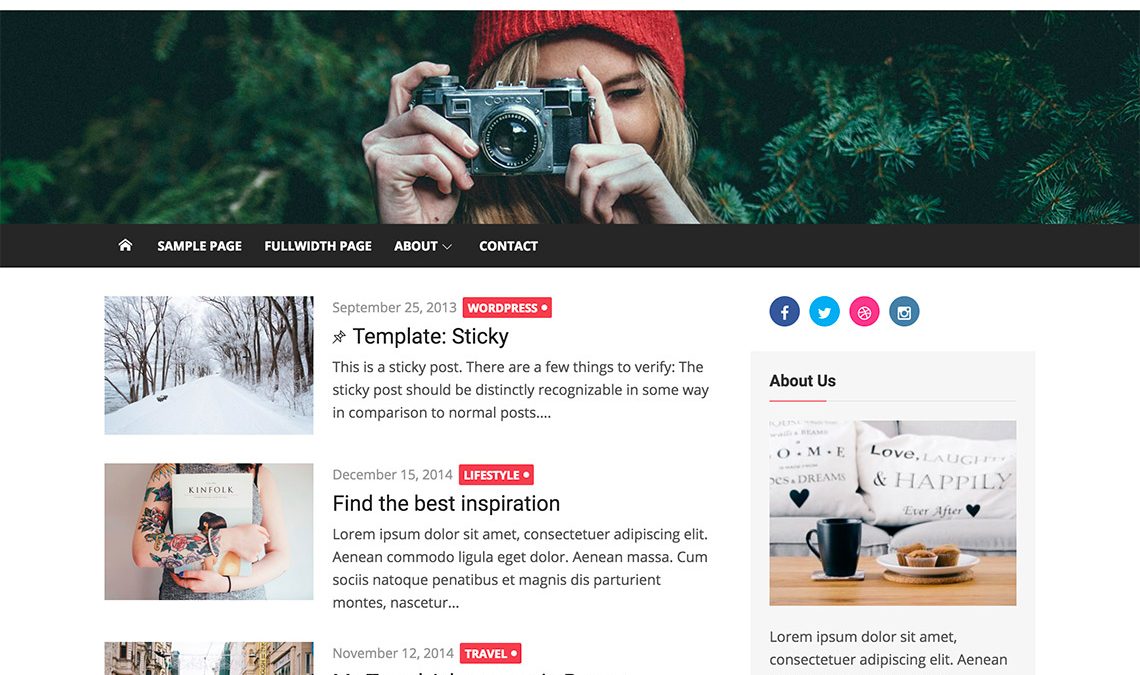The width and height of the screenshot is (1140, 675).
Task: Click the header photo of woman with camera
Action: [x=570, y=117]
